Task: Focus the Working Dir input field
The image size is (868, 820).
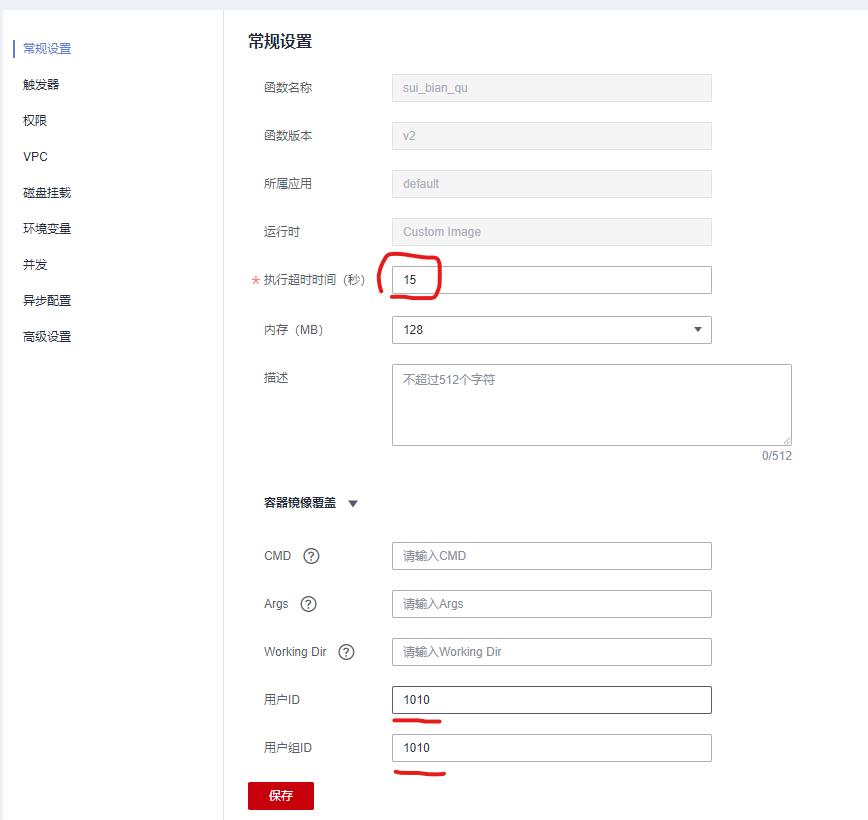Action: pyautogui.click(x=551, y=652)
